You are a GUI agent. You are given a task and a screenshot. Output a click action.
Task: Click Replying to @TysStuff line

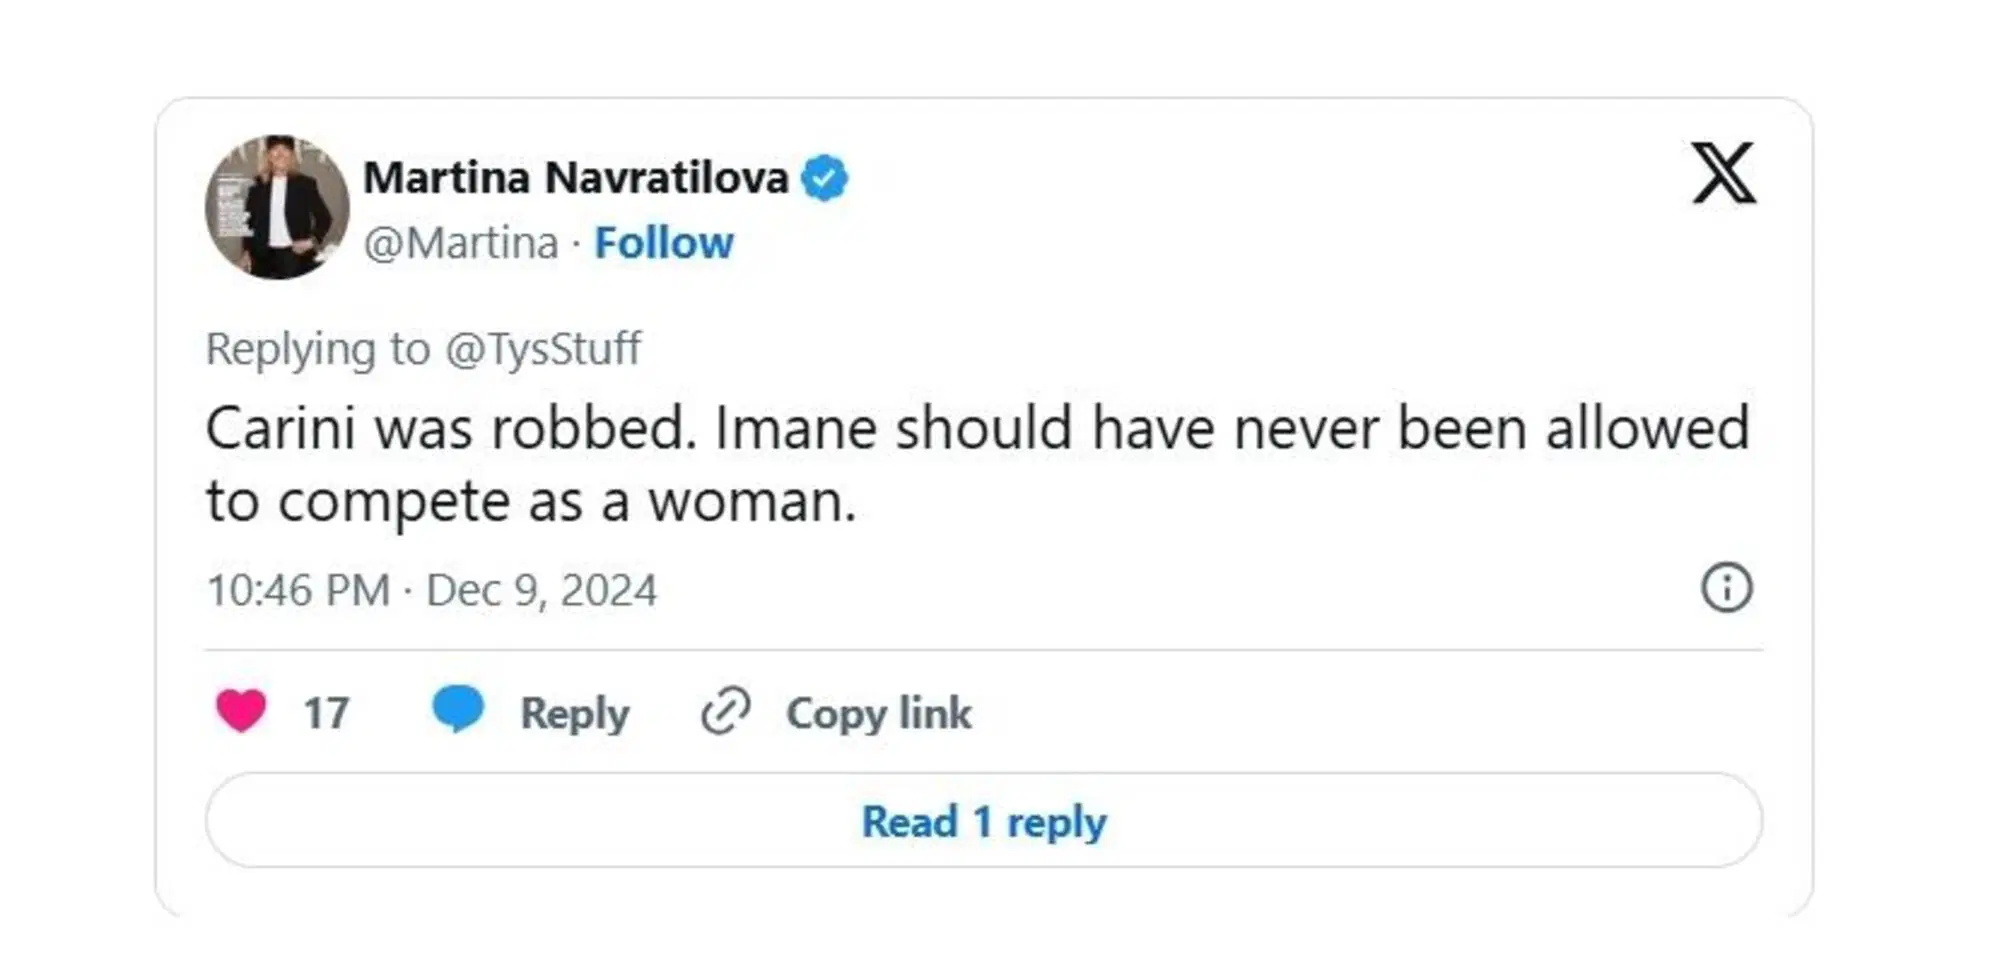pyautogui.click(x=424, y=348)
